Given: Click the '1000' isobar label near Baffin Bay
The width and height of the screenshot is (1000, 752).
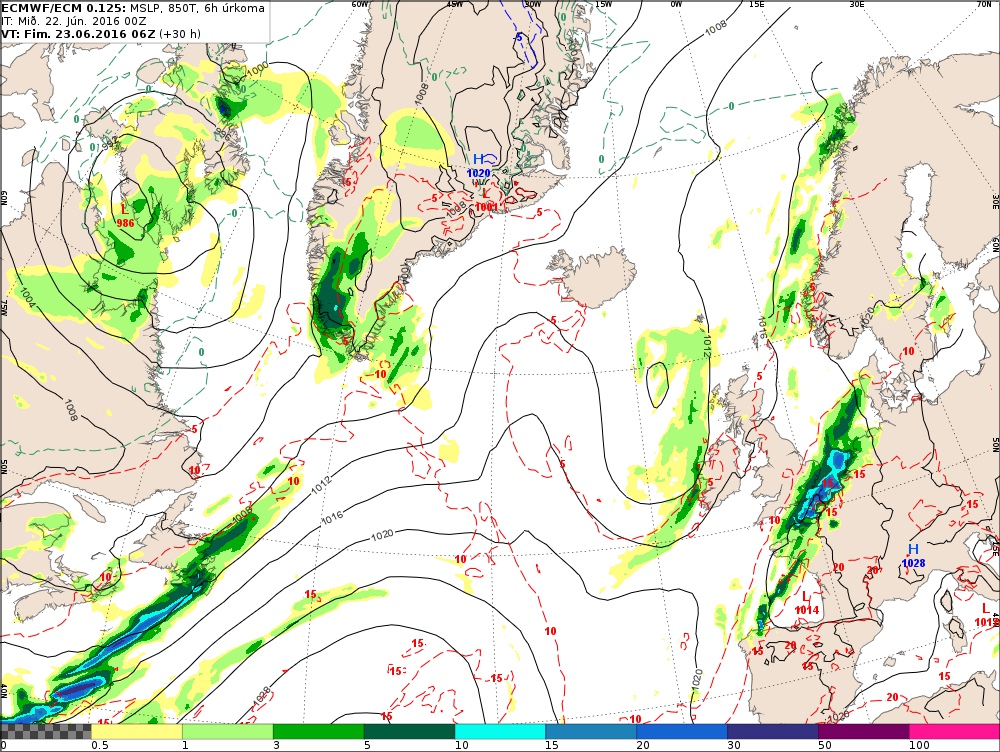Looking at the screenshot, I should (x=258, y=69).
